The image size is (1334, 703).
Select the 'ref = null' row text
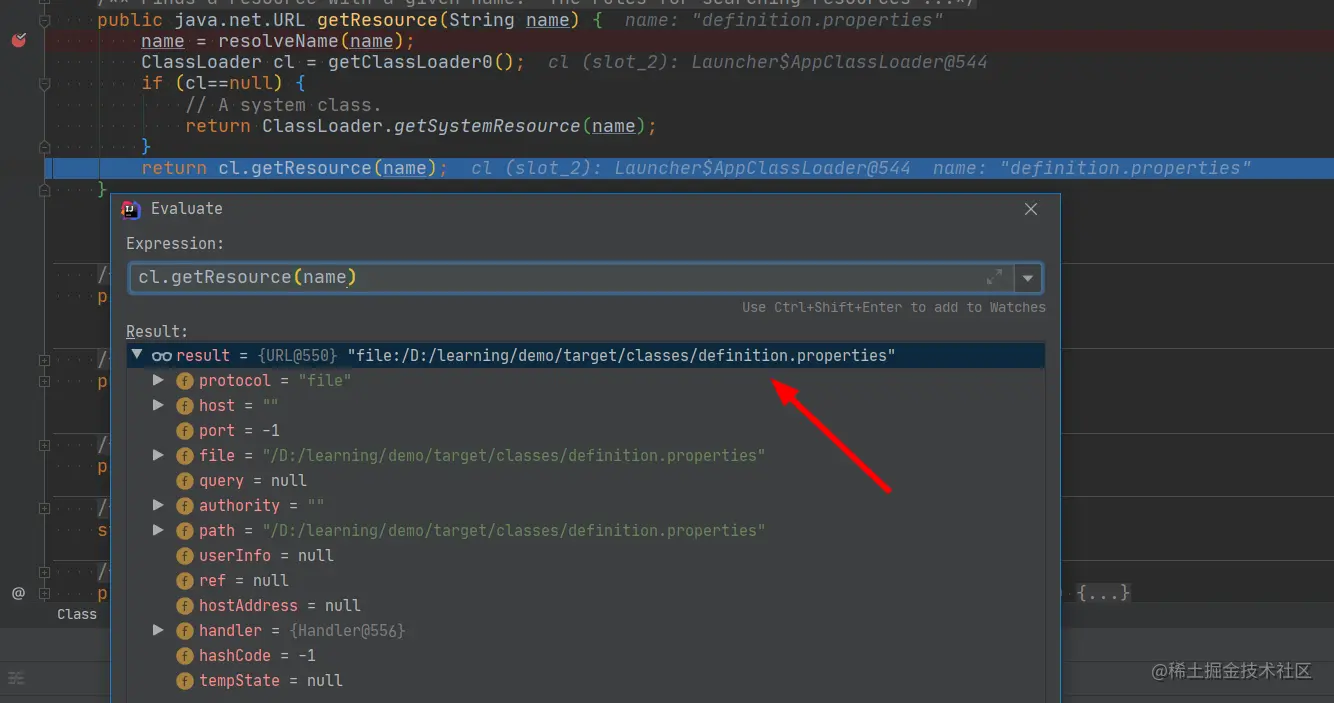tap(244, 581)
